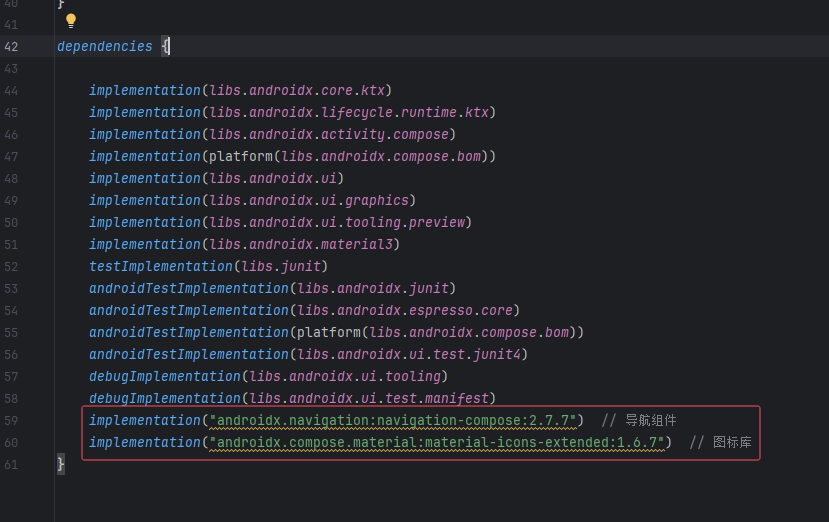Click the dependencies keyword on line 42
Viewport: 829px width, 522px height.
[105, 47]
